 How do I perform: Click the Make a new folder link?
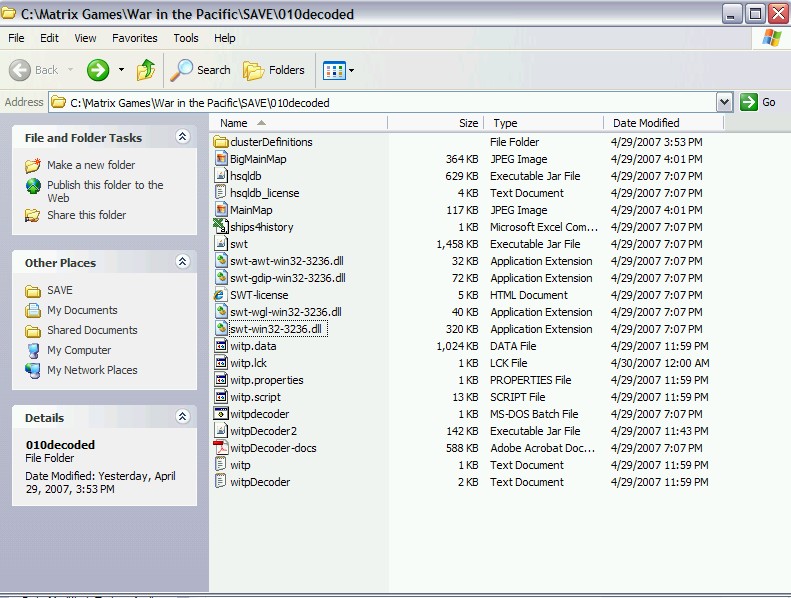point(90,165)
